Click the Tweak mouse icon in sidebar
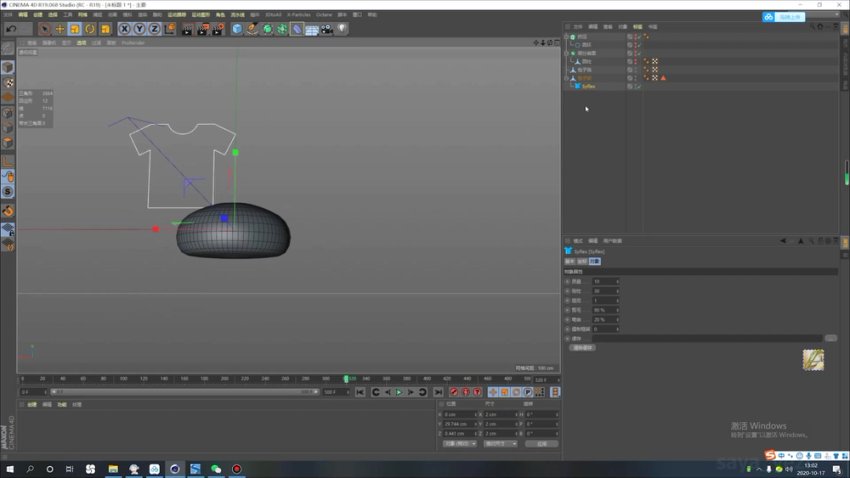850x478 pixels. pyautogui.click(x=8, y=177)
